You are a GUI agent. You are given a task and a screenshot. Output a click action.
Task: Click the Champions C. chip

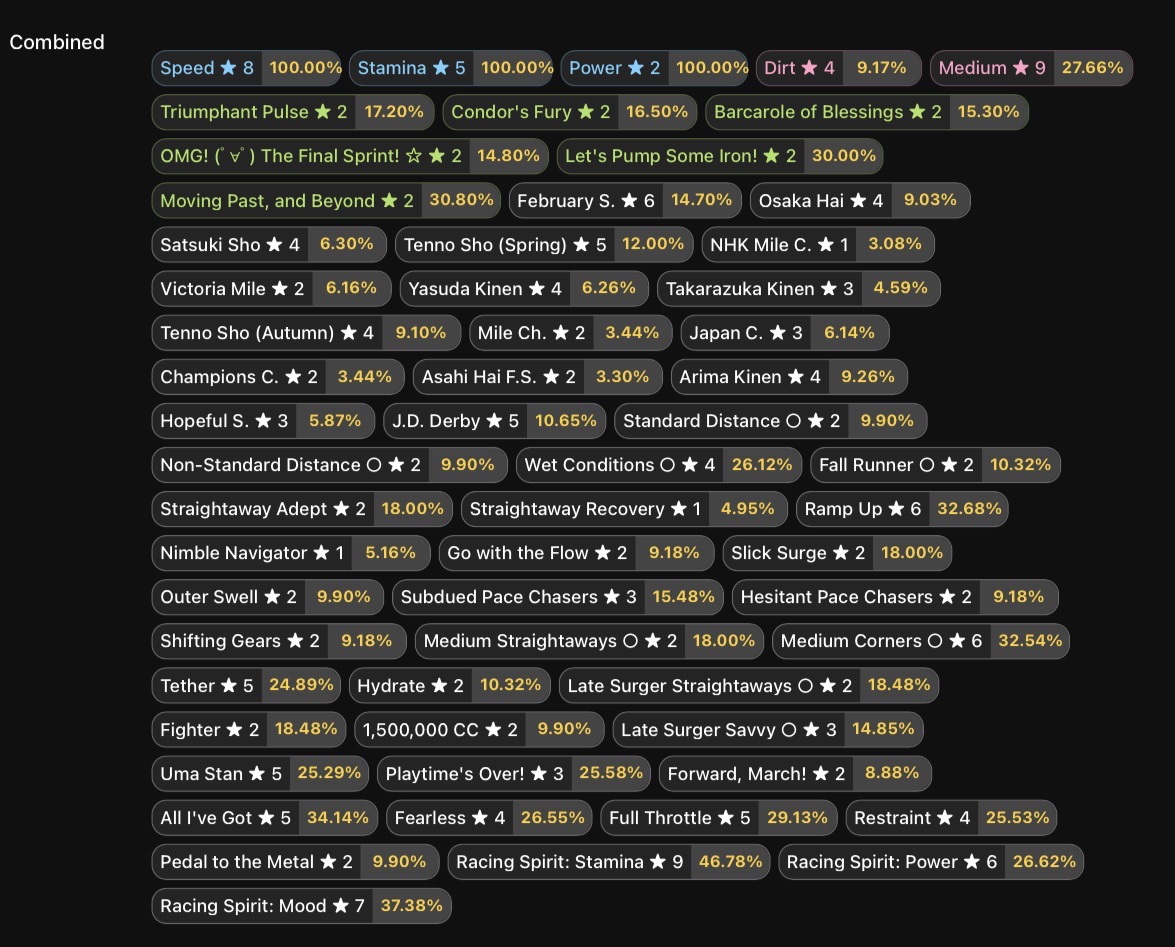(278, 377)
